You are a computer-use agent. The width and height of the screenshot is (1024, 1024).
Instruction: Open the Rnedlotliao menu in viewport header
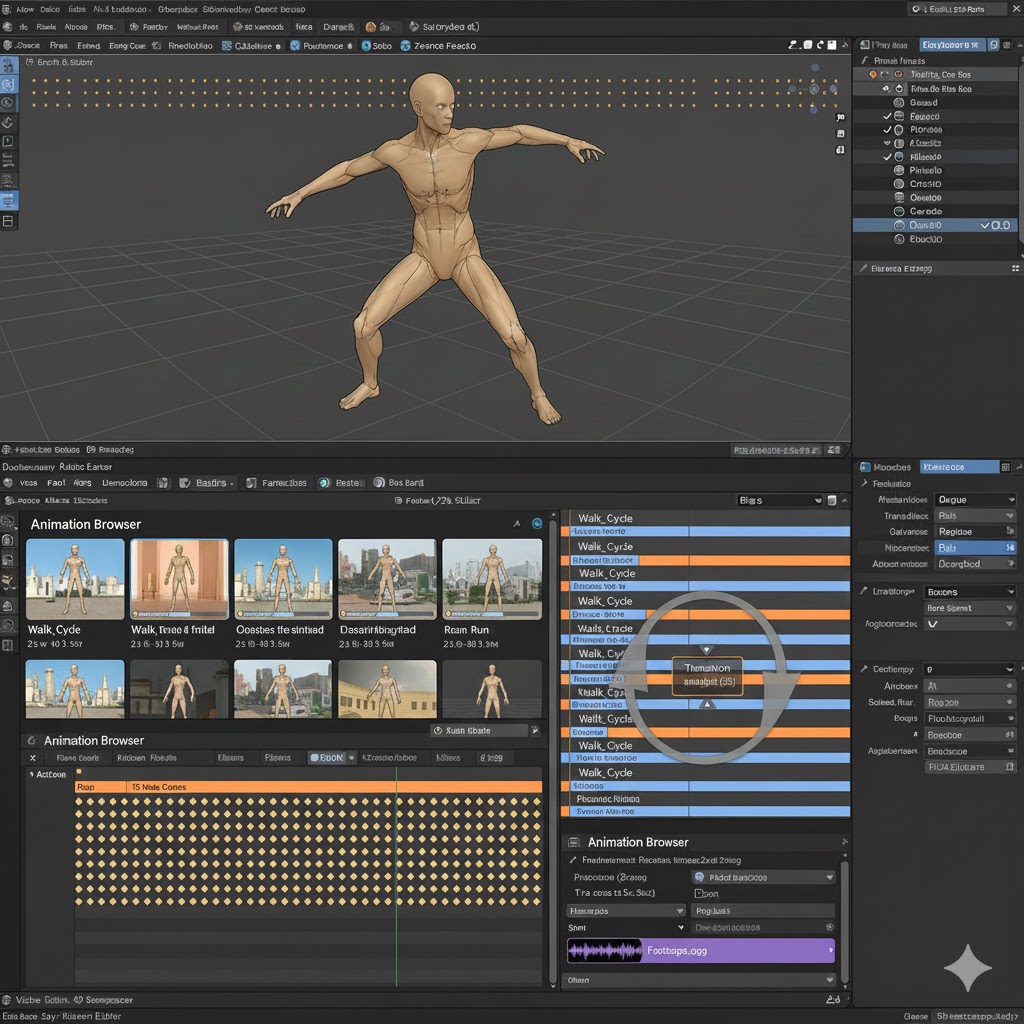pos(190,46)
